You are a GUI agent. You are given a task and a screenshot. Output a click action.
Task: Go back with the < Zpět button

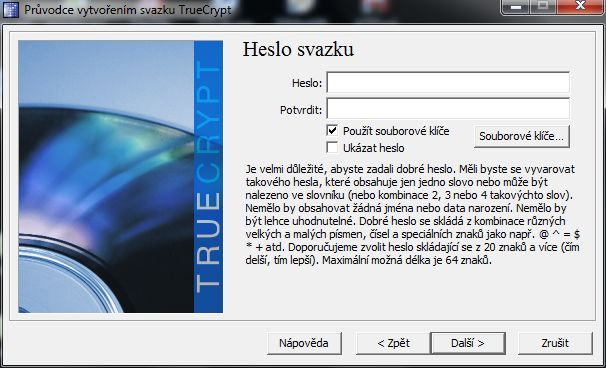393,343
